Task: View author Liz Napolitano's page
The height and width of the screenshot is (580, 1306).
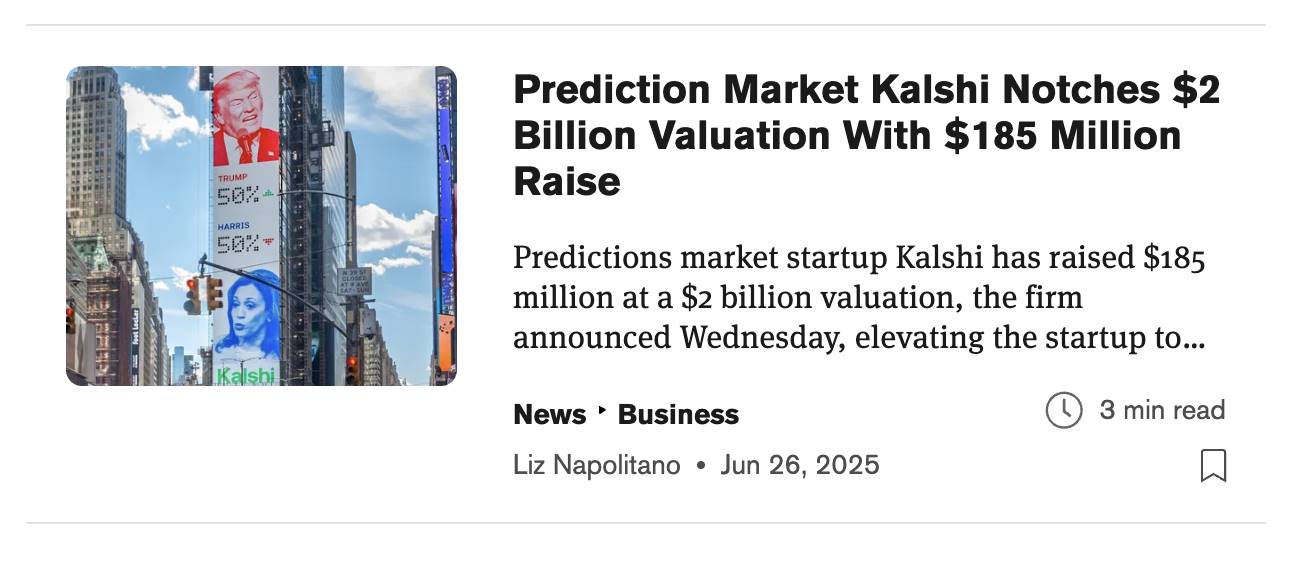Action: point(596,465)
